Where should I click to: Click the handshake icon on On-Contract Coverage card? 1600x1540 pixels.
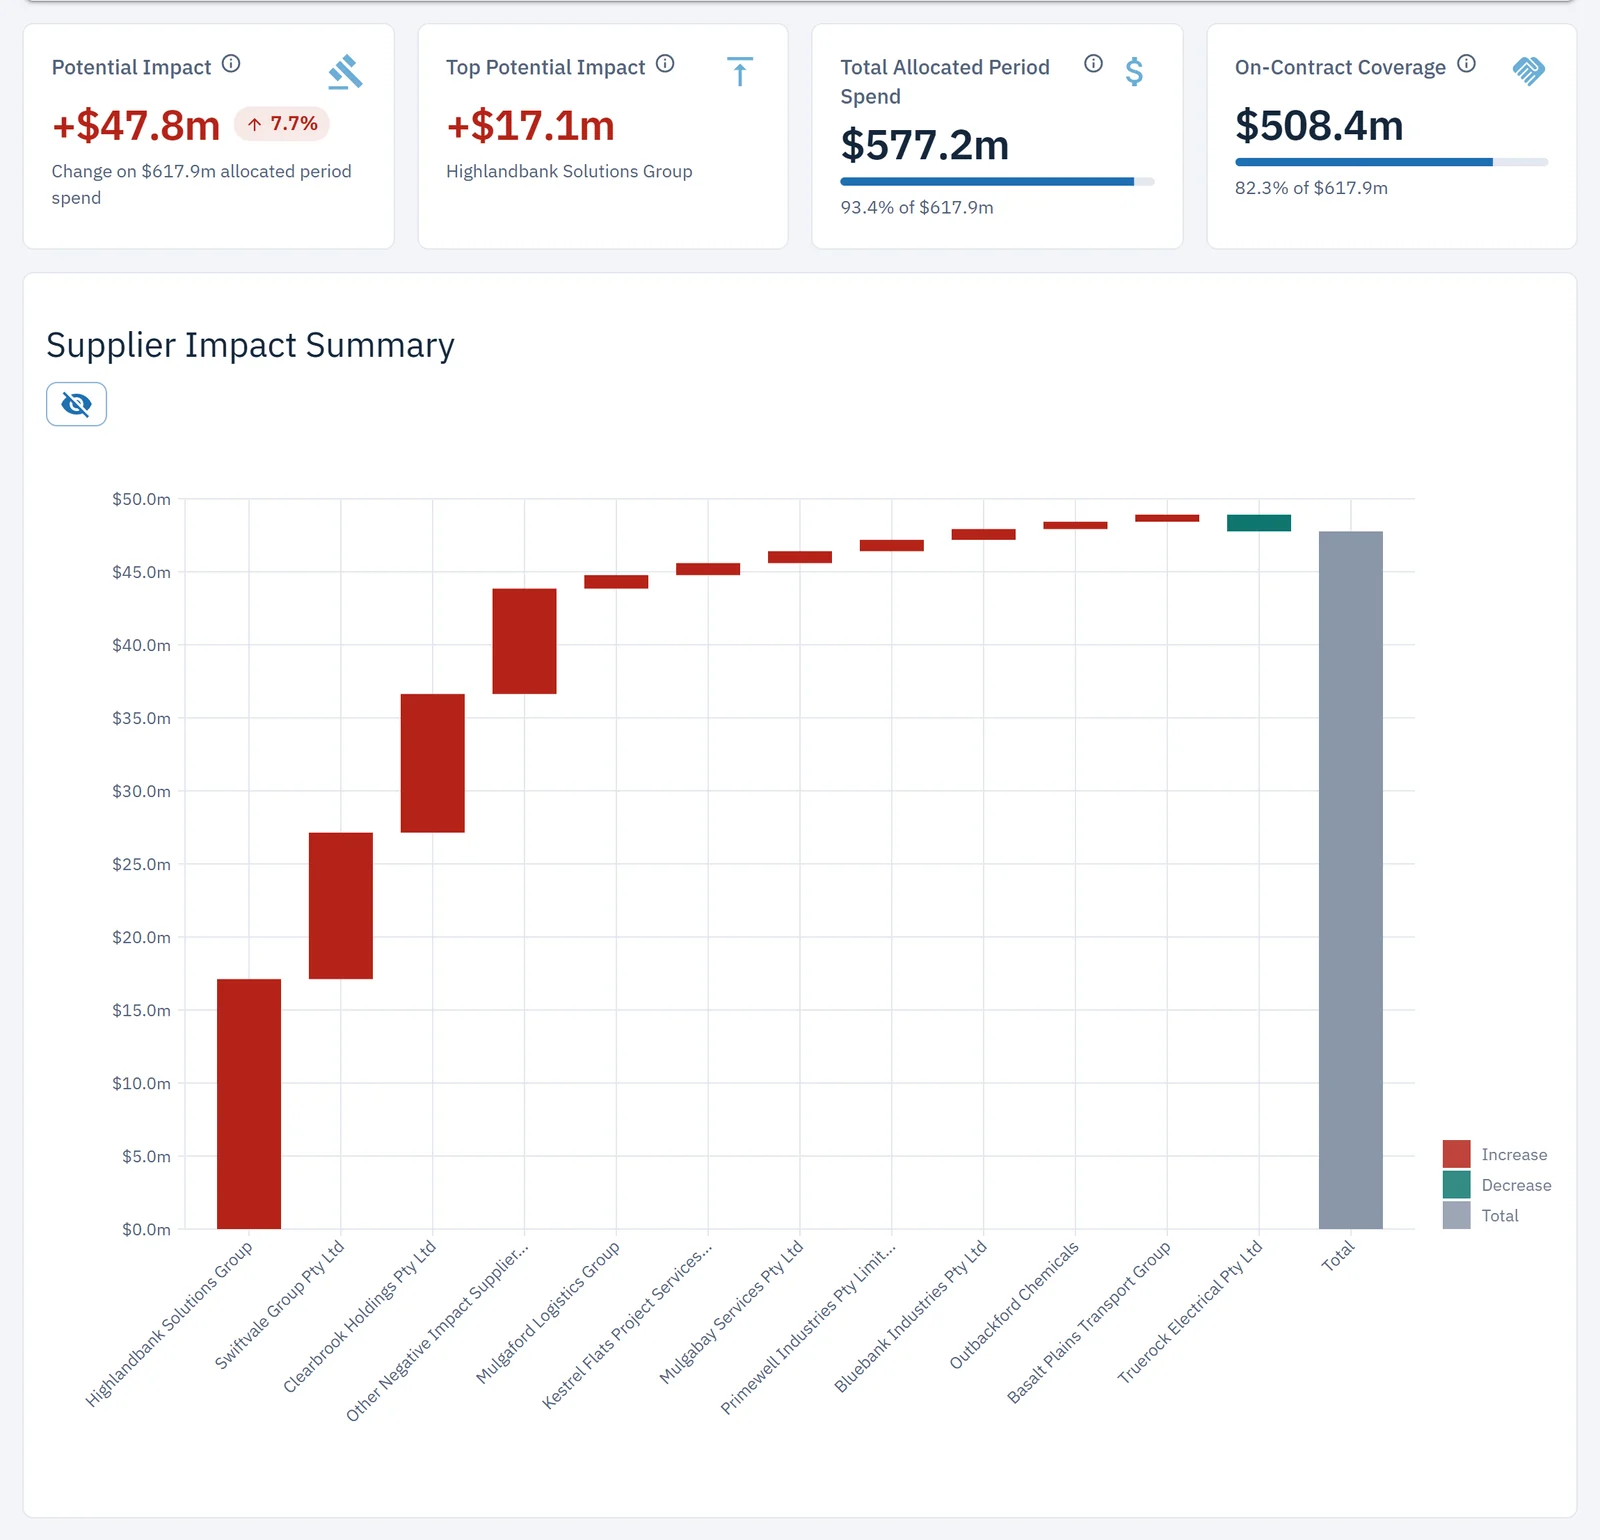(1528, 71)
